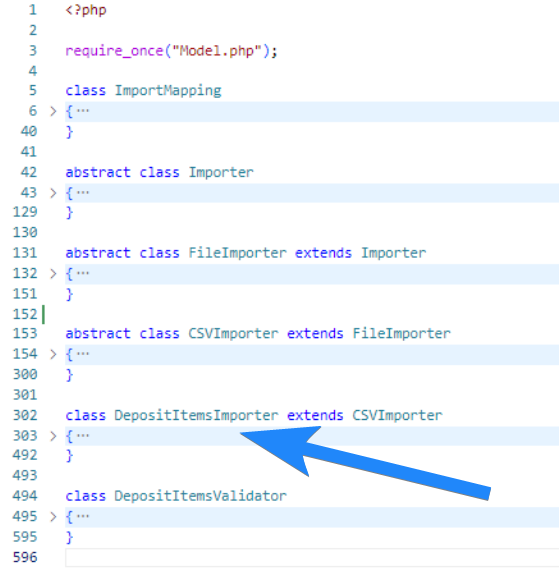Click line number 596 in the gutter
Image resolution: width=559 pixels, height=587 pixels.
click(25, 557)
